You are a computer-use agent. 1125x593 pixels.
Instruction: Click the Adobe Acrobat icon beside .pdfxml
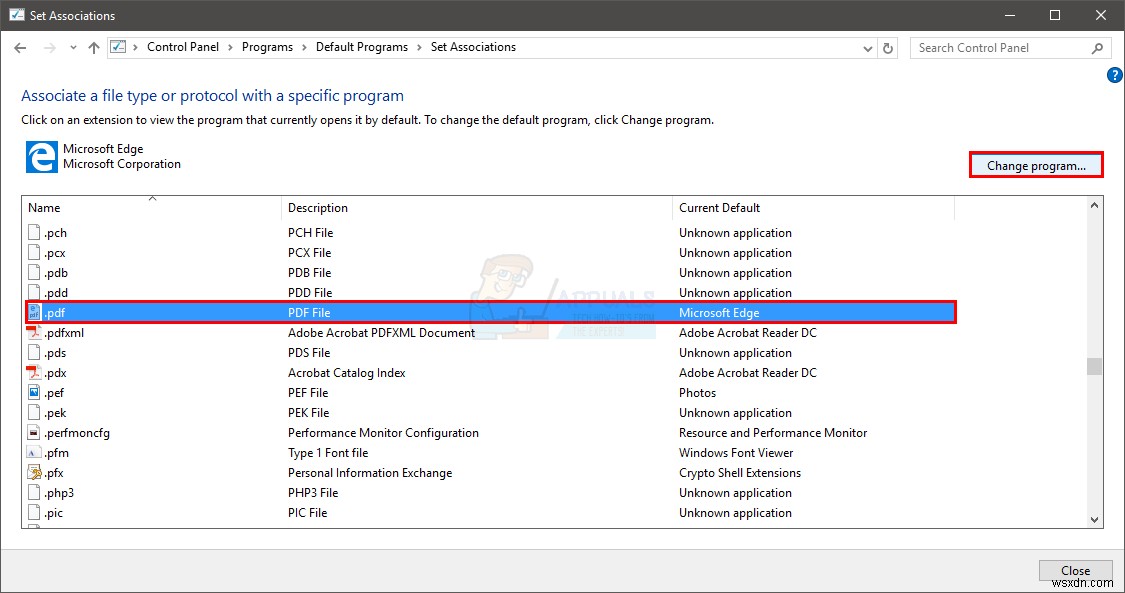point(33,332)
